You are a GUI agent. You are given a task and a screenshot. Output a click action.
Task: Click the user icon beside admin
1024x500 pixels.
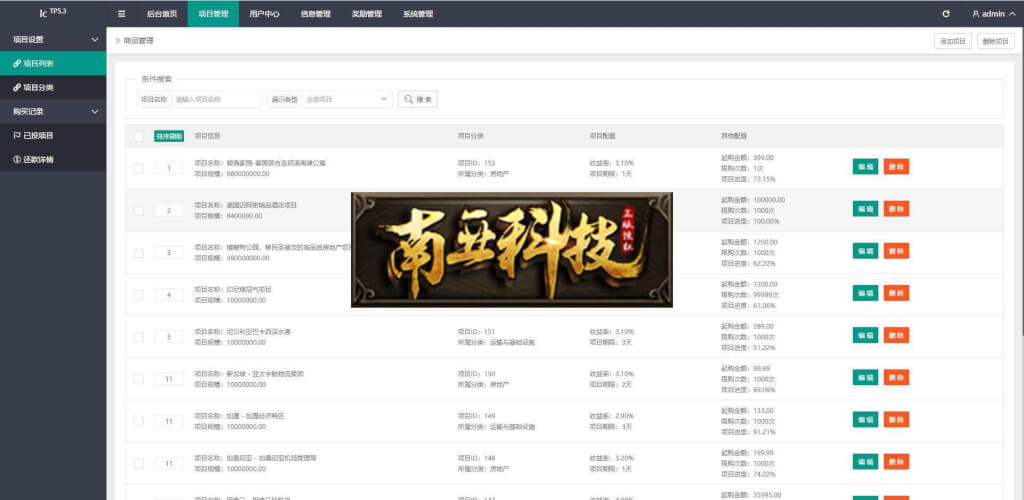pyautogui.click(x=976, y=14)
